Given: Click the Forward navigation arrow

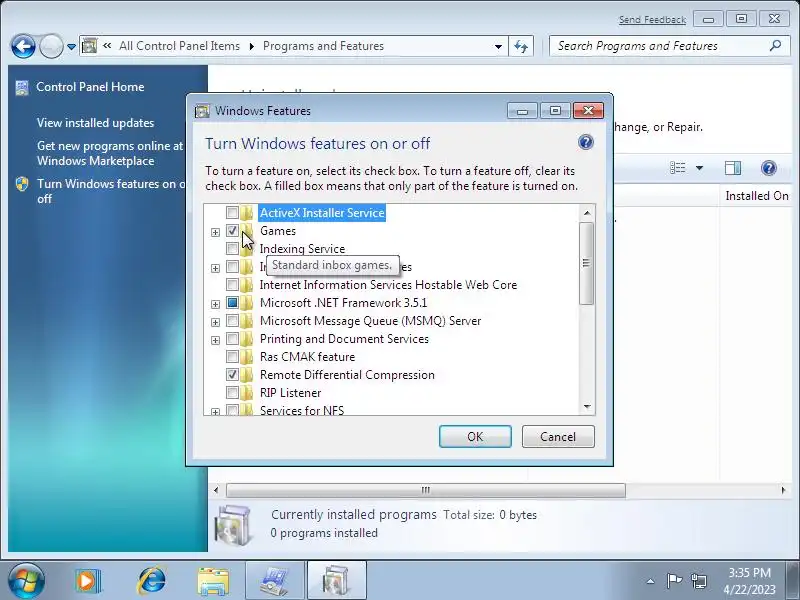Looking at the screenshot, I should tap(51, 46).
